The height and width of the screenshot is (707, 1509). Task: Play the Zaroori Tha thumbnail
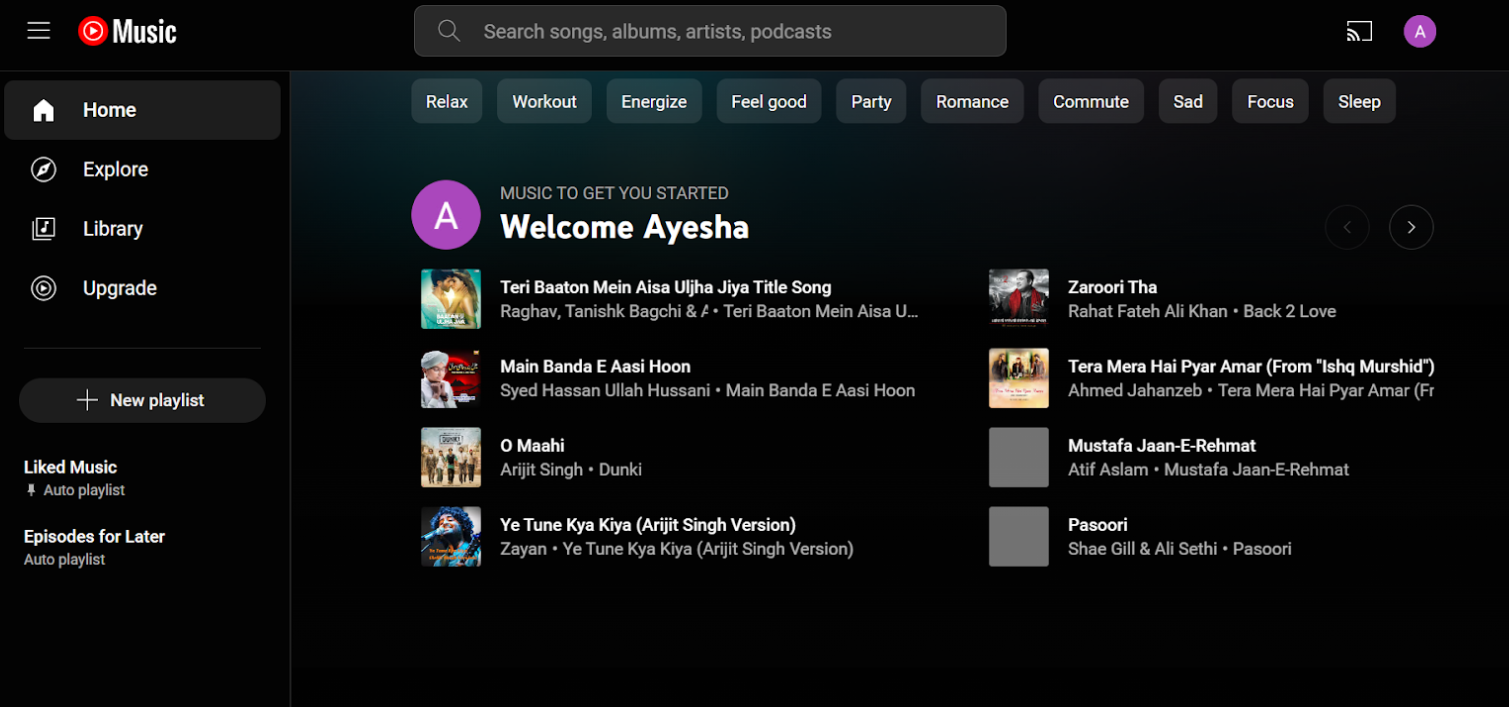pyautogui.click(x=1019, y=299)
